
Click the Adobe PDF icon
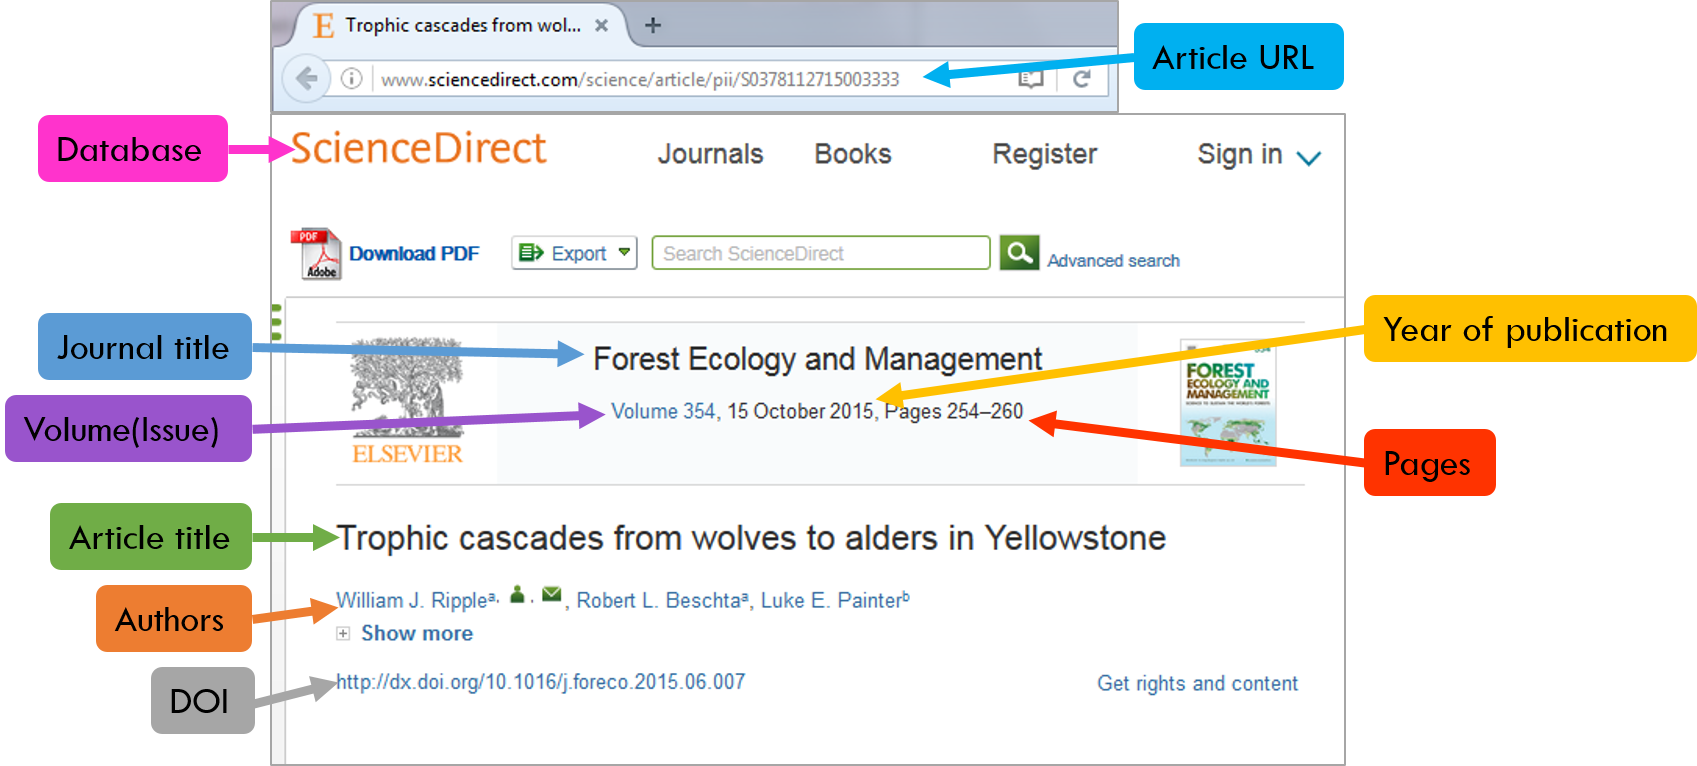pyautogui.click(x=316, y=254)
